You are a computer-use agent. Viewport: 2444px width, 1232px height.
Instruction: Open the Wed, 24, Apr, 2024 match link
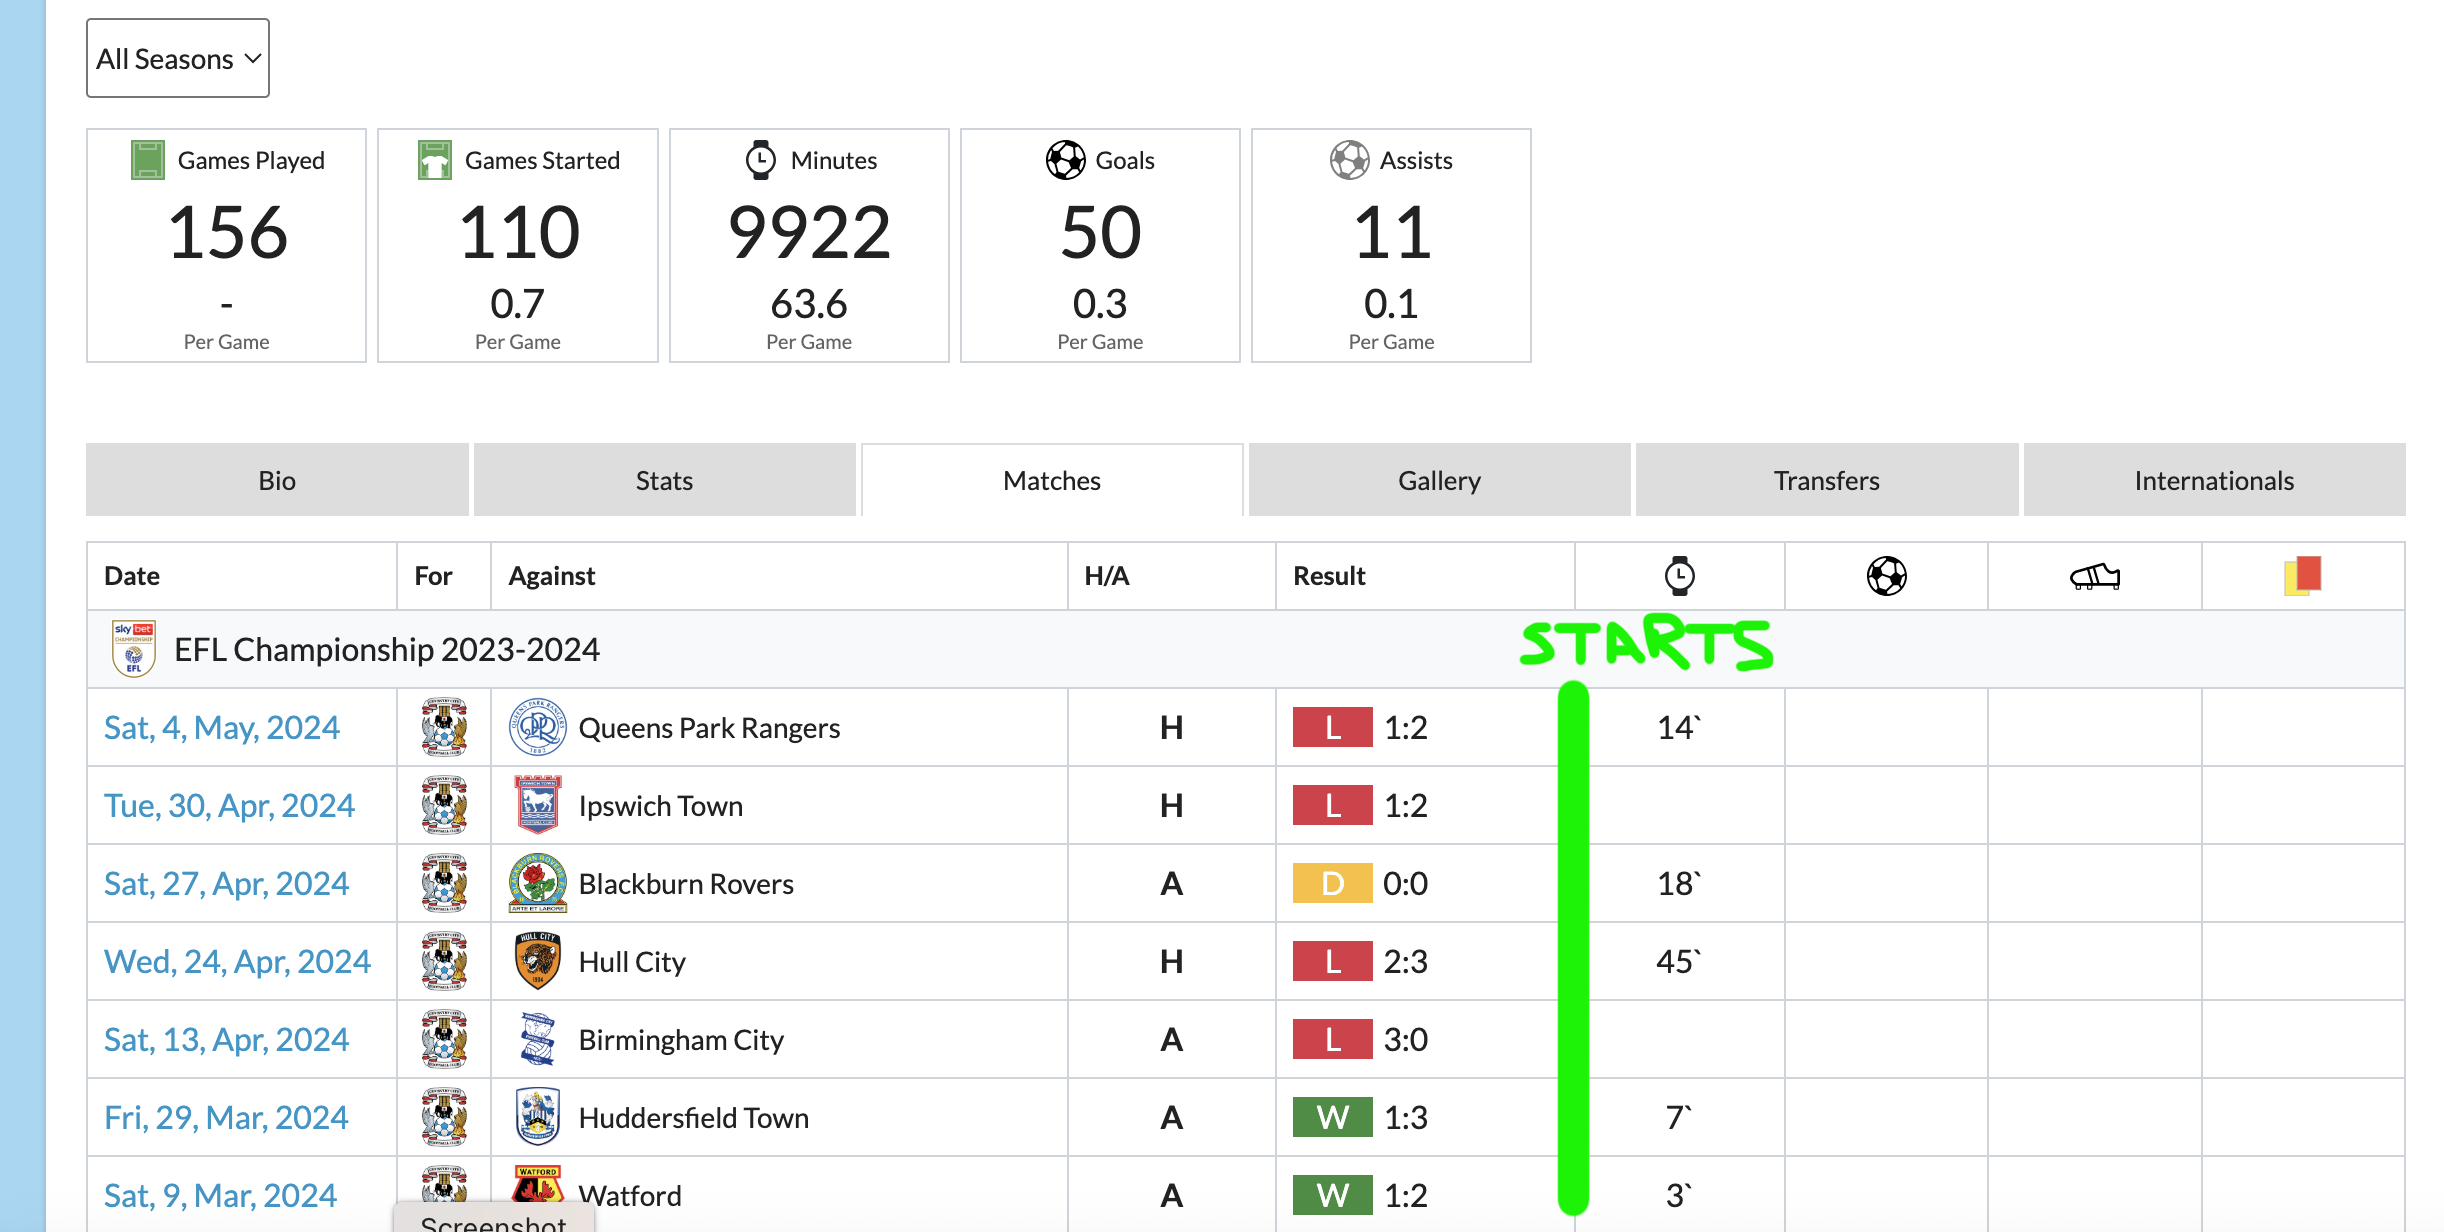click(x=237, y=961)
